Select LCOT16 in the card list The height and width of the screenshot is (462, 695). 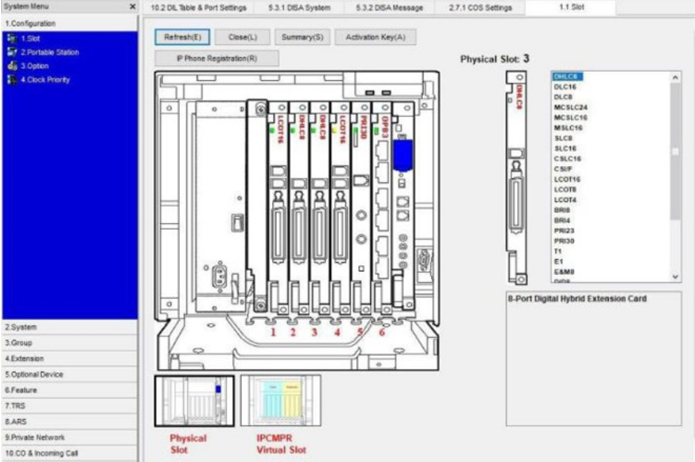point(567,180)
